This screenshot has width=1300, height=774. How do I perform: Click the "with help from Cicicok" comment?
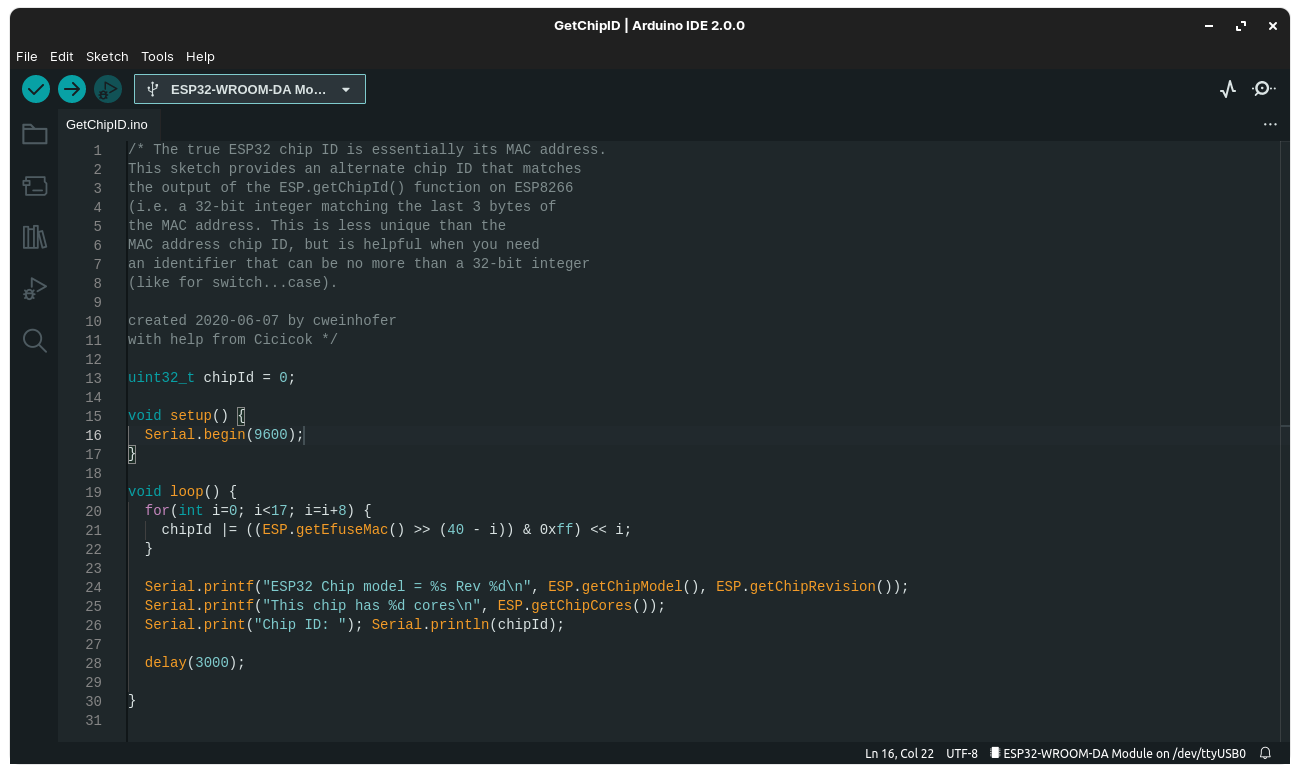[x=233, y=340]
